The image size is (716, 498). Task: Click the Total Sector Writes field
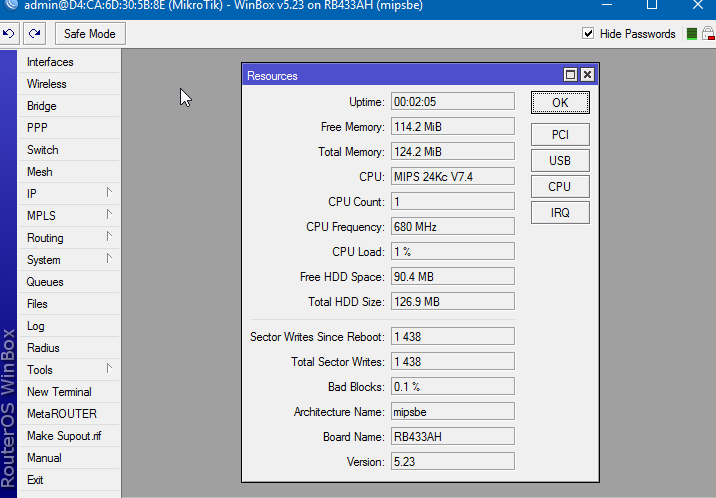tap(453, 362)
